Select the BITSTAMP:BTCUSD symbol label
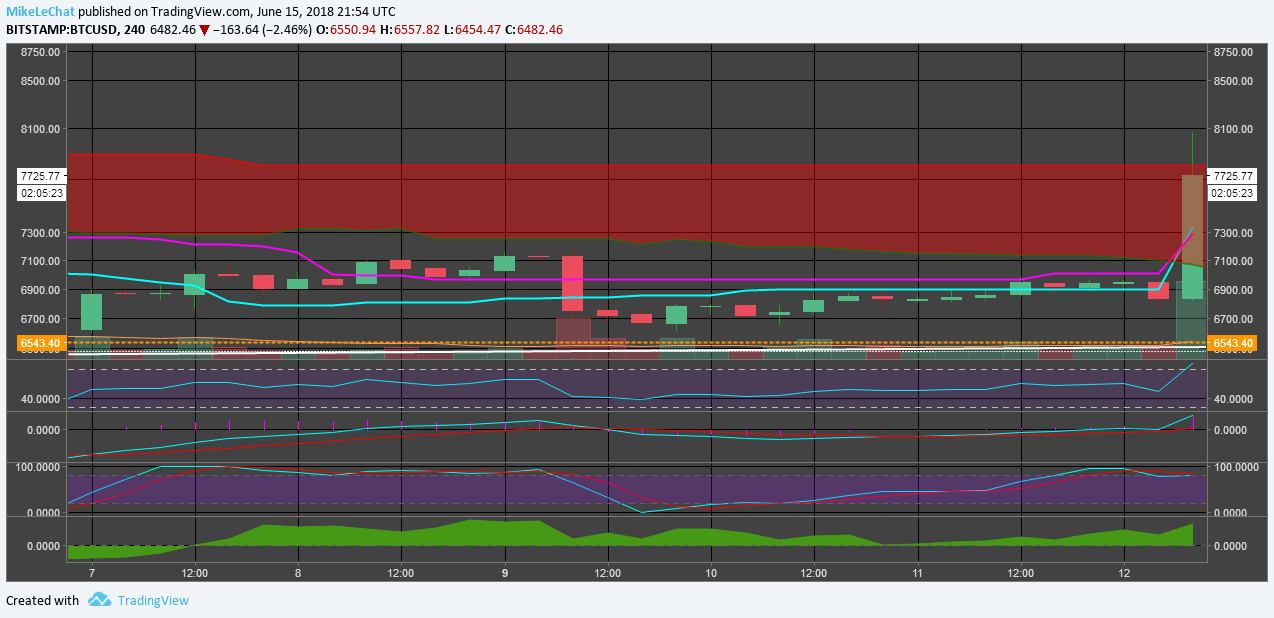Viewport: 1274px width, 618px height. (61, 30)
